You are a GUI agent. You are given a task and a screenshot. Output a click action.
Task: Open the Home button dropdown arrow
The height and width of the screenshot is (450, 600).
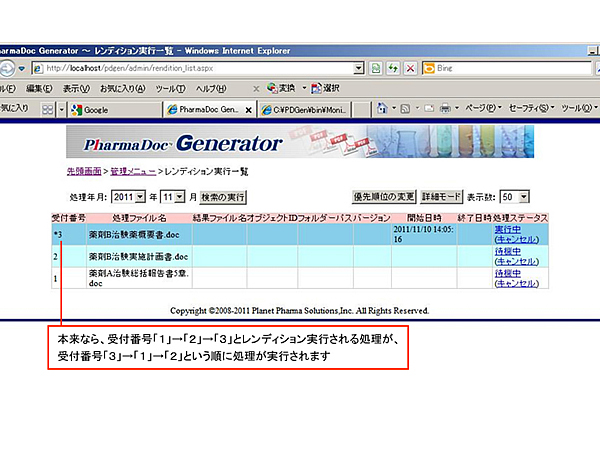click(x=394, y=109)
